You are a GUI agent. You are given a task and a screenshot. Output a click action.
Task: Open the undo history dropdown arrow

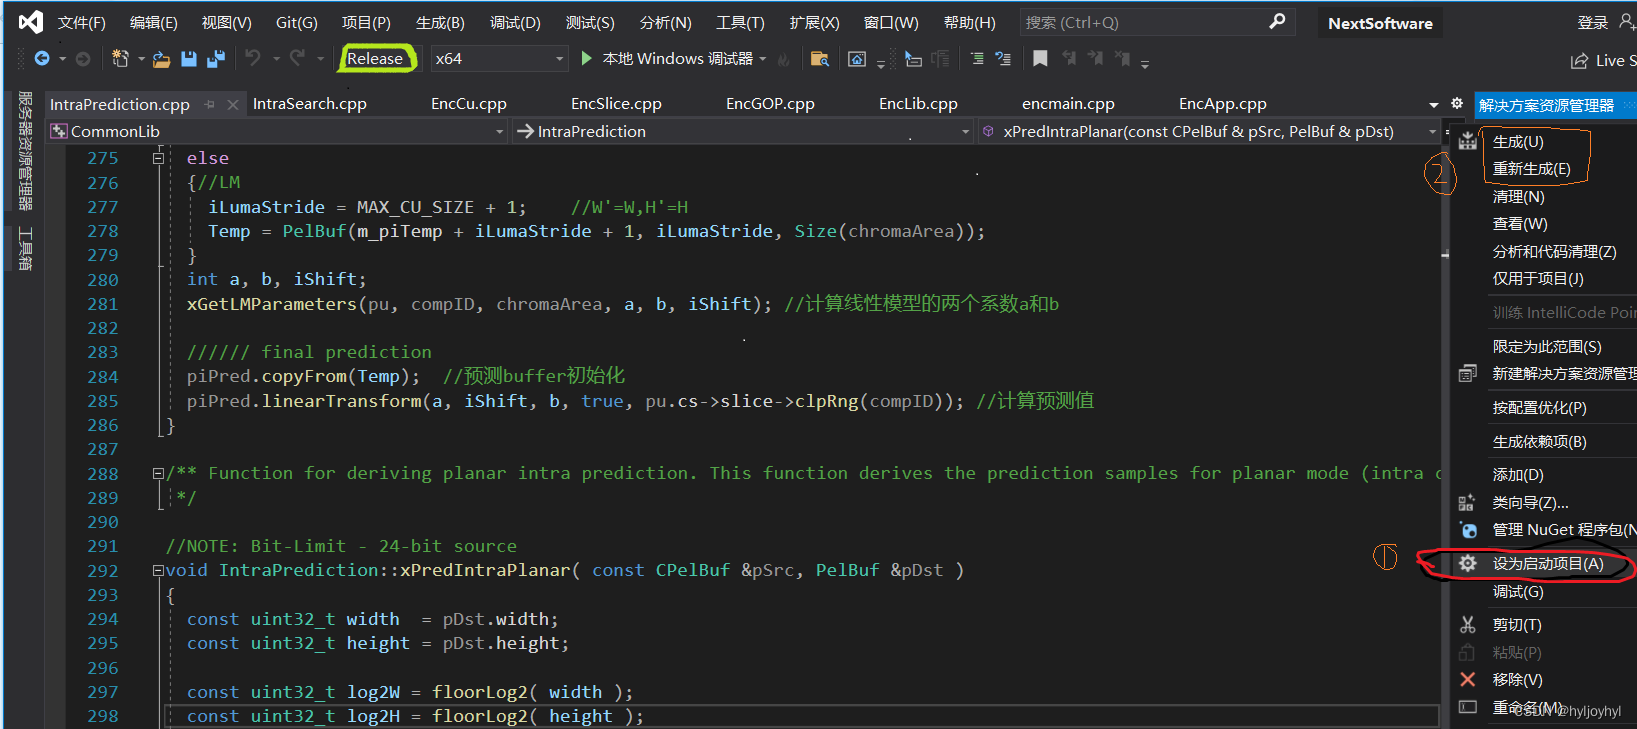pos(276,59)
